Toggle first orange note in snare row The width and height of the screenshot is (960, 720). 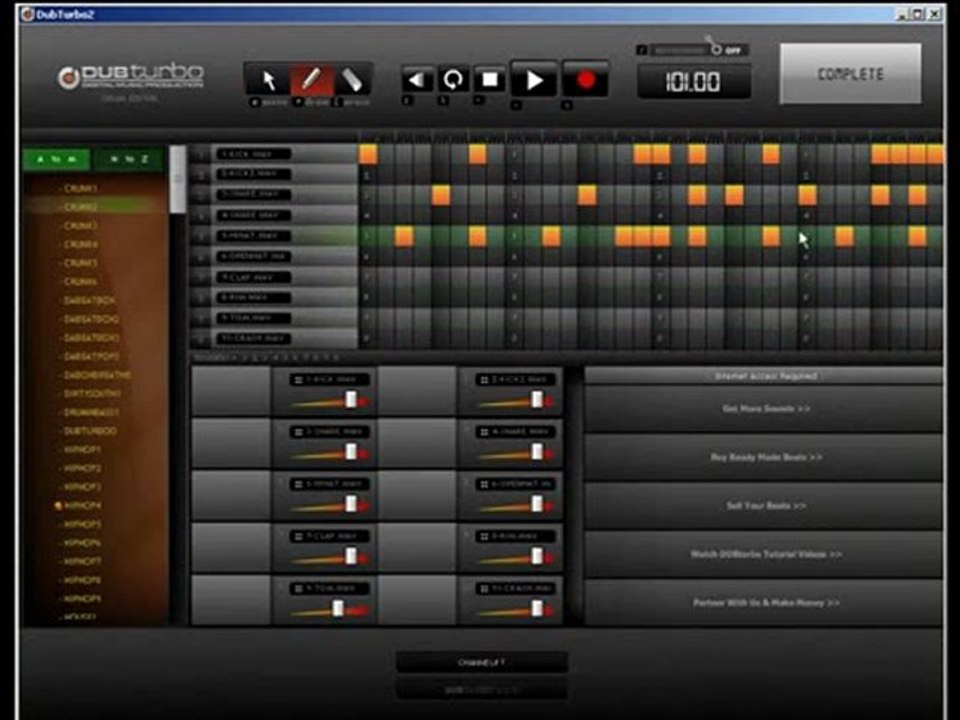[441, 195]
